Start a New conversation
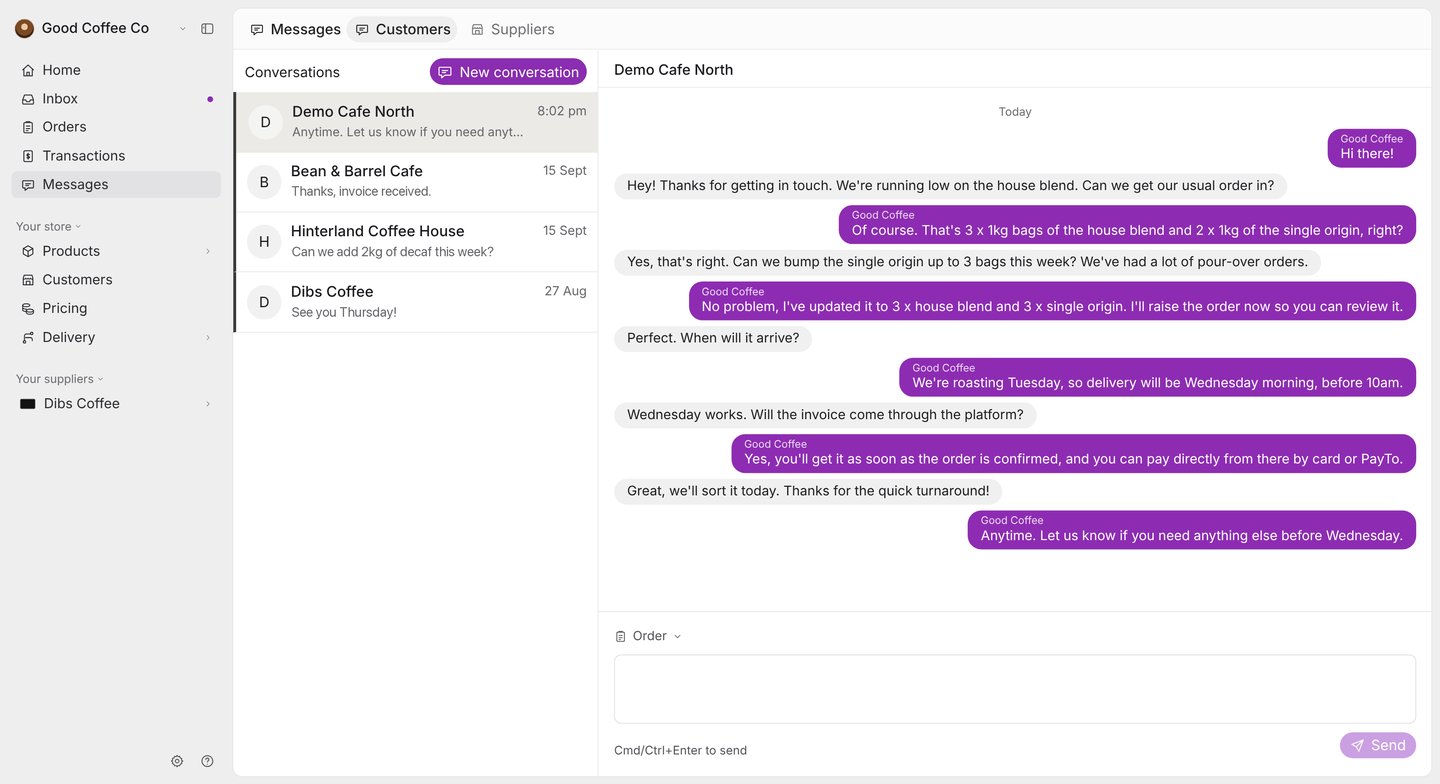 point(508,72)
